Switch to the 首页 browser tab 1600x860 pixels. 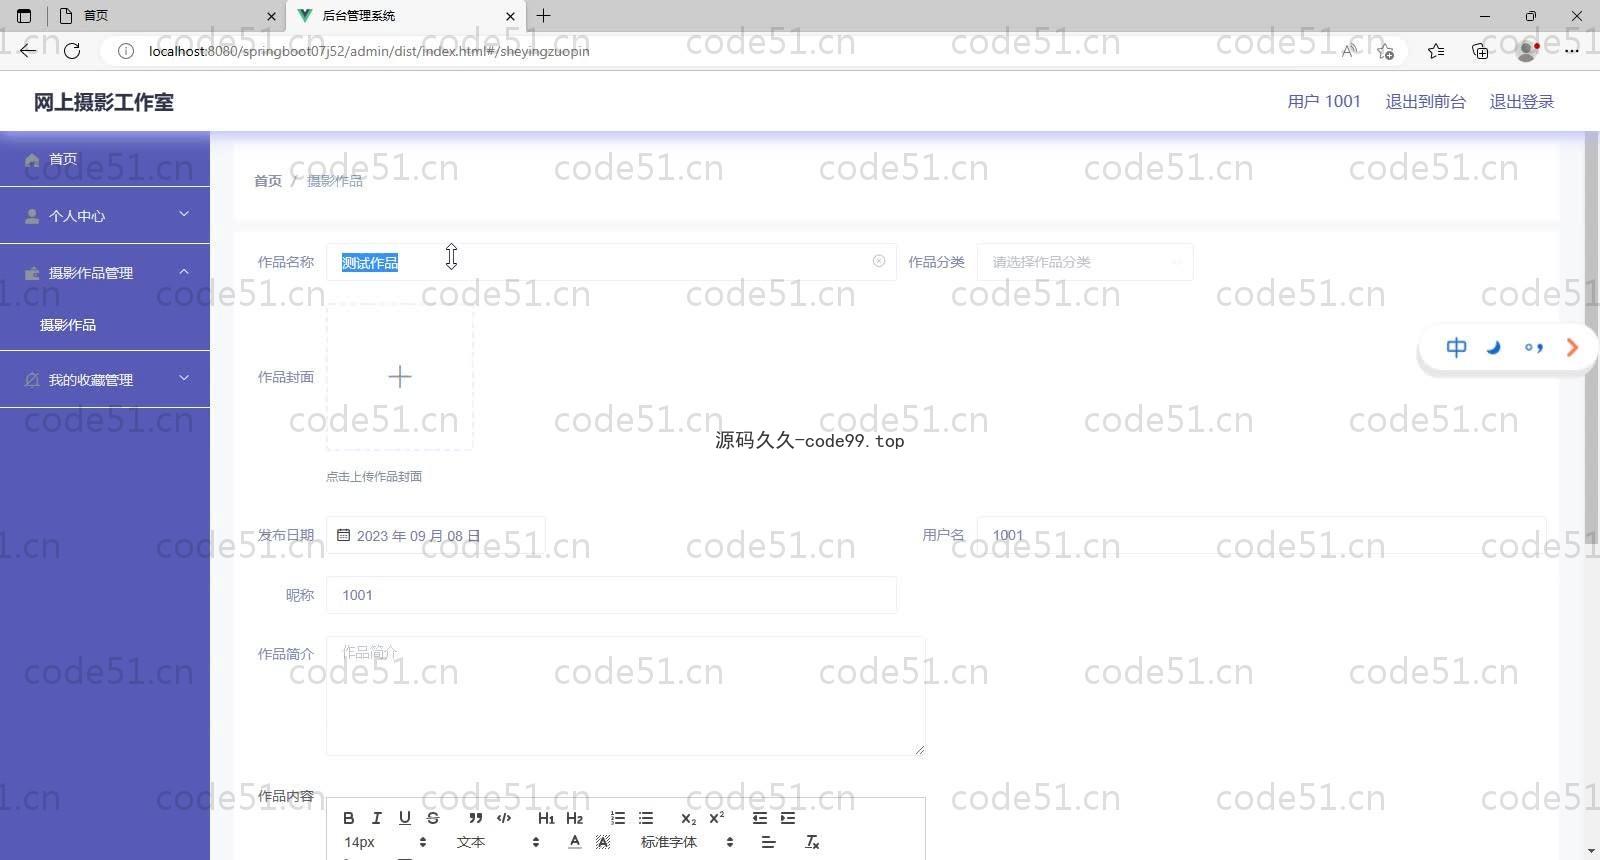click(165, 16)
